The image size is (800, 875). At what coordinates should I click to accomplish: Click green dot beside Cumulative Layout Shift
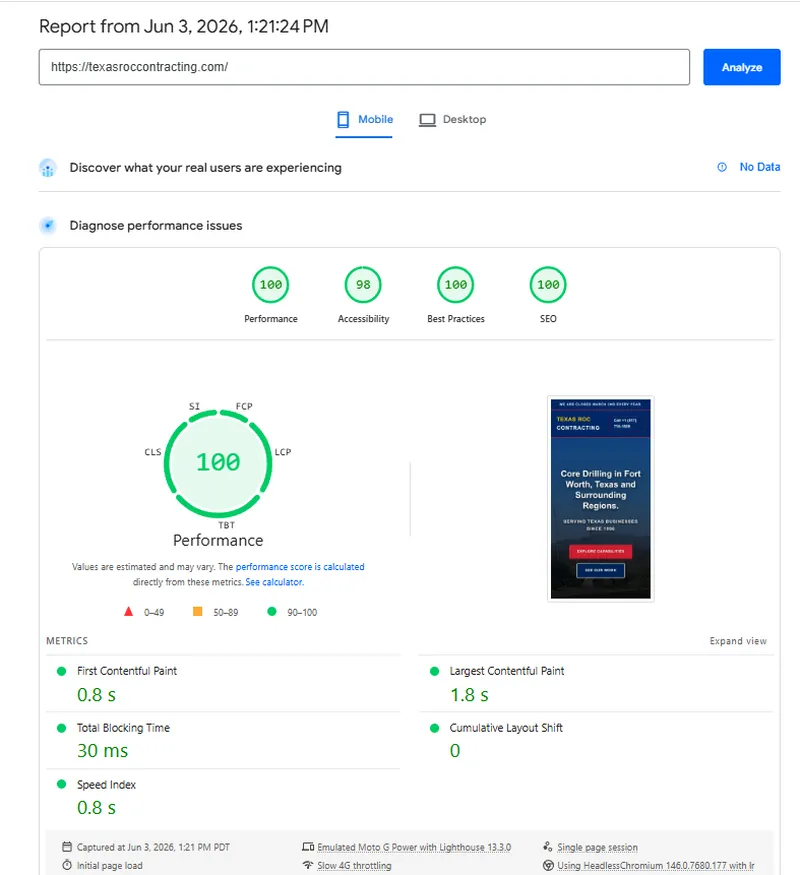pyautogui.click(x=434, y=728)
